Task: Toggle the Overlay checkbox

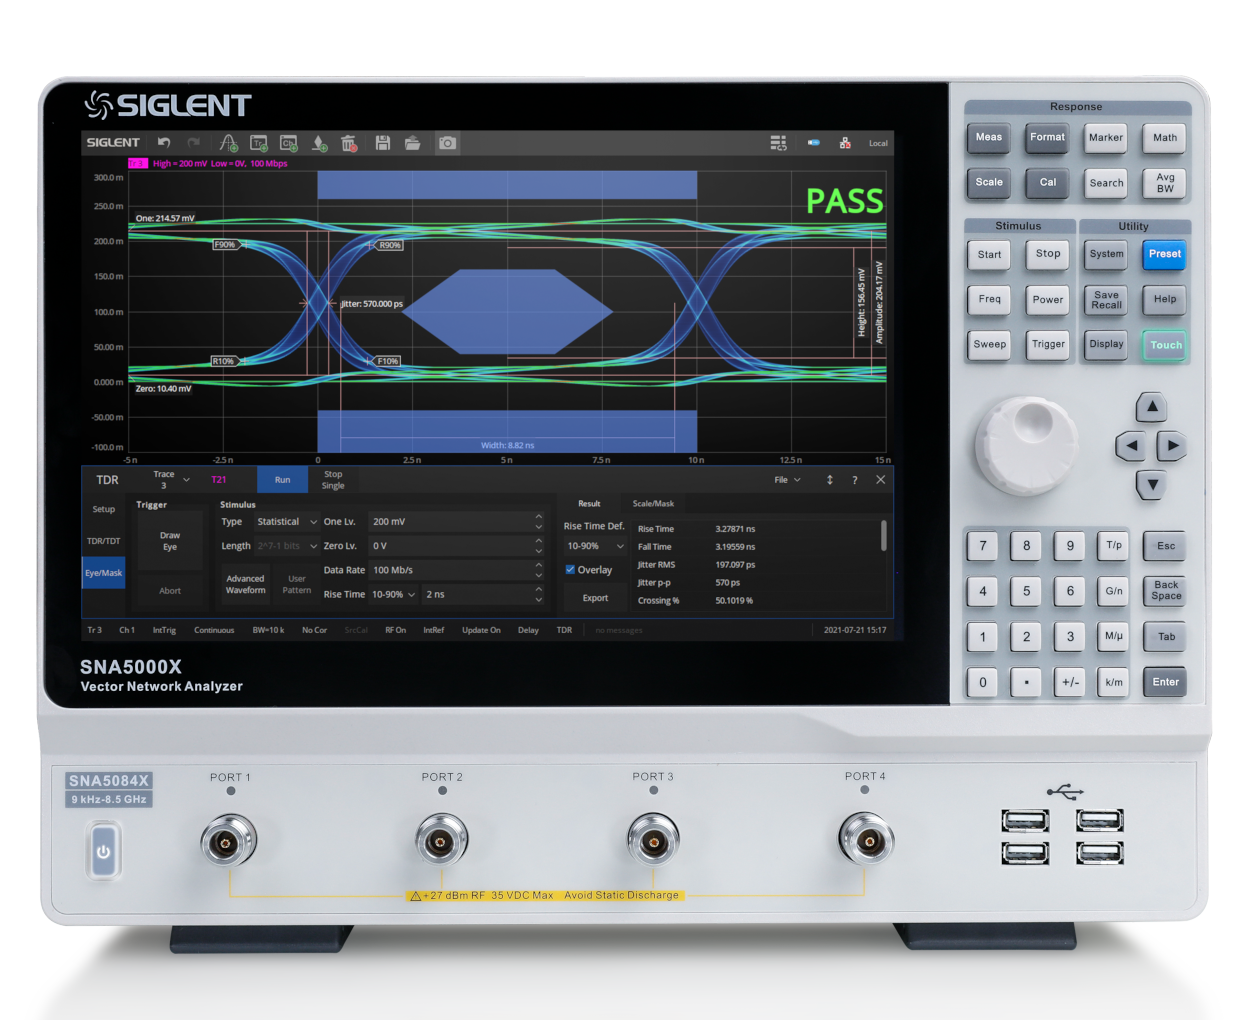Action: (570, 570)
